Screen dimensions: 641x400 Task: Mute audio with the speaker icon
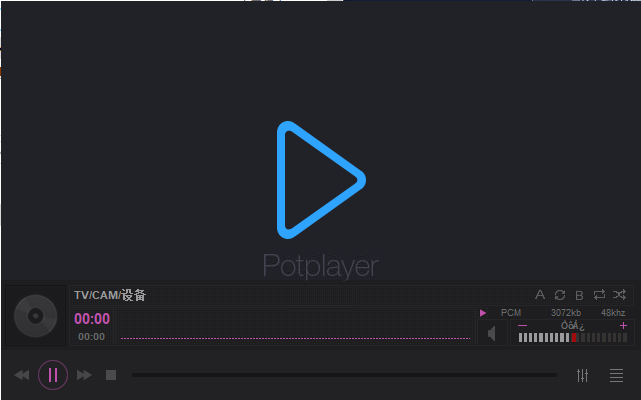coord(492,333)
